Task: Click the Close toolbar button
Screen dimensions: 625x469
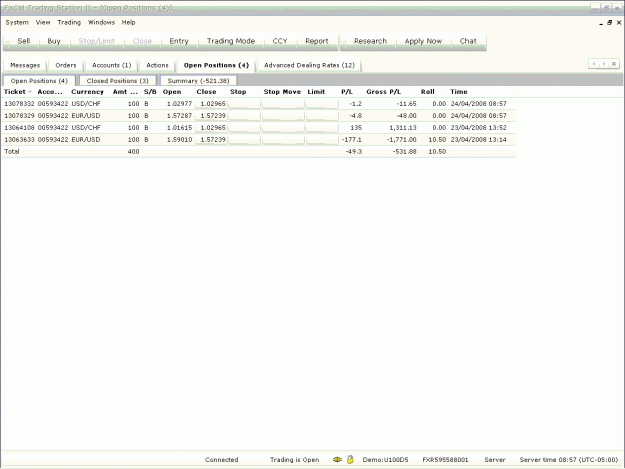Action: 142,41
